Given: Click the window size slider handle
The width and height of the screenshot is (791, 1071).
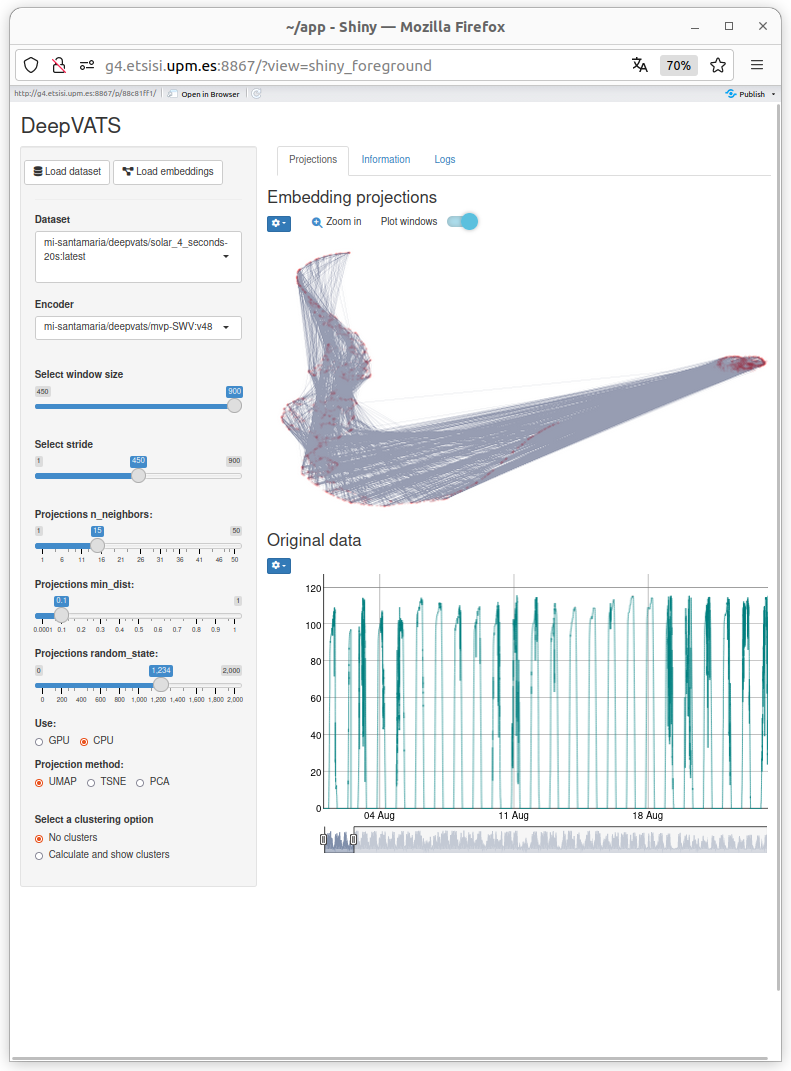Looking at the screenshot, I should pyautogui.click(x=234, y=406).
